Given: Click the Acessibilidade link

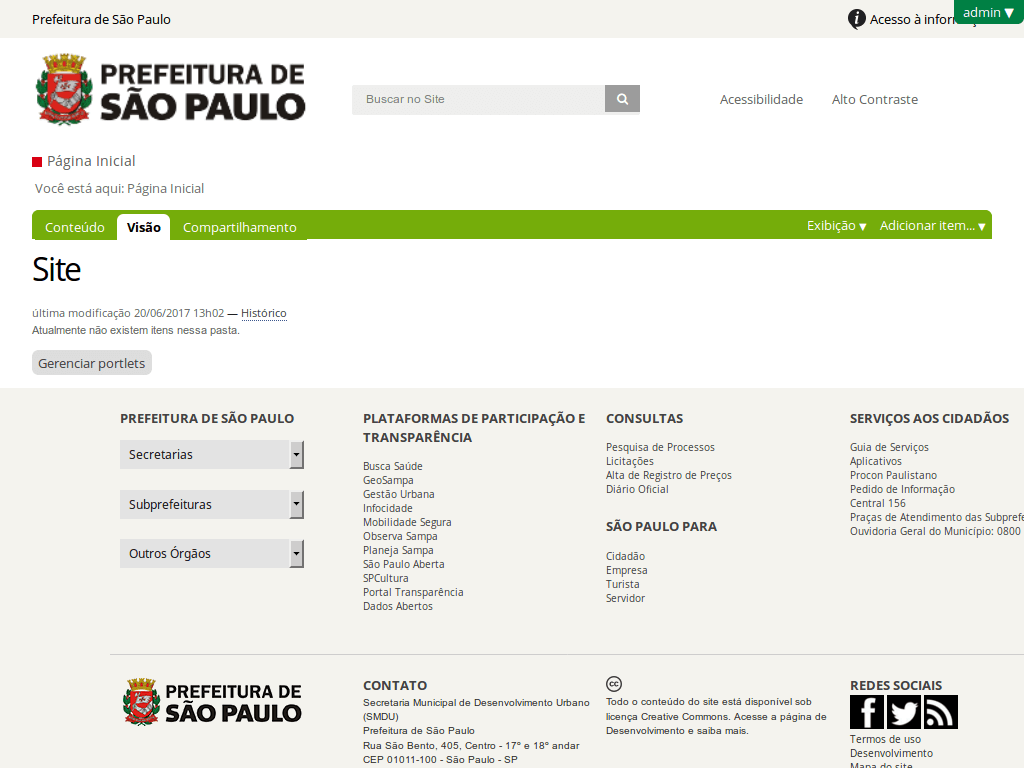Looking at the screenshot, I should click(761, 99).
